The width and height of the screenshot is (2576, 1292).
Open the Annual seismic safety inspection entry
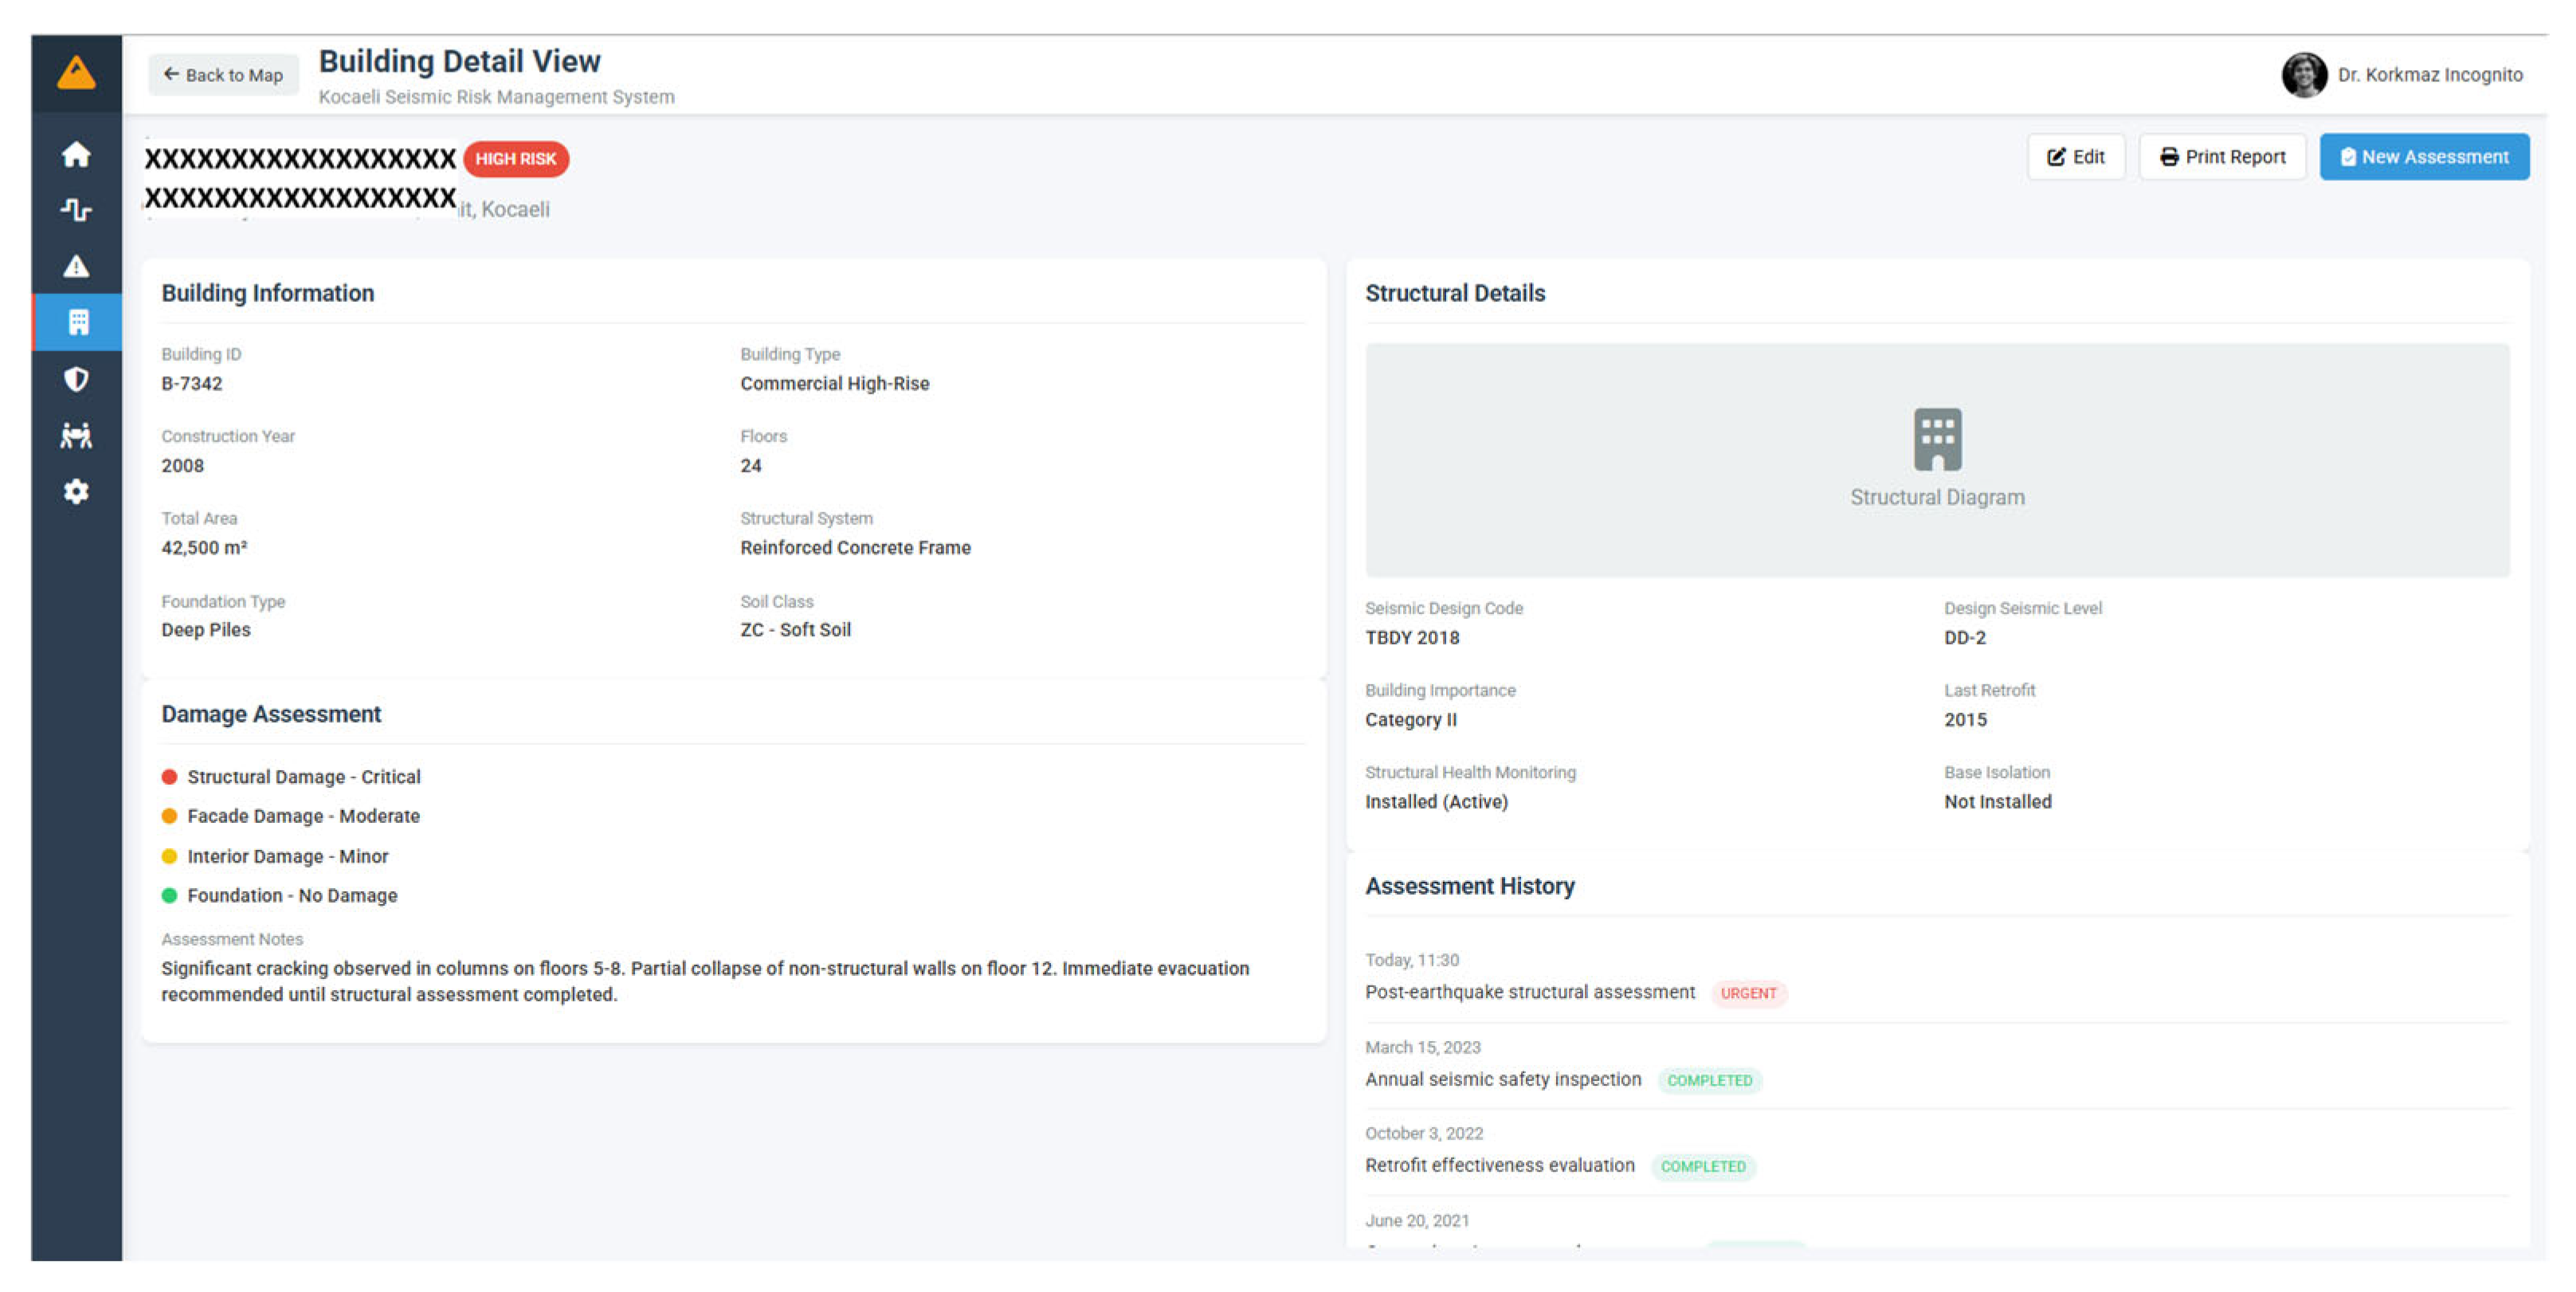point(1502,1078)
